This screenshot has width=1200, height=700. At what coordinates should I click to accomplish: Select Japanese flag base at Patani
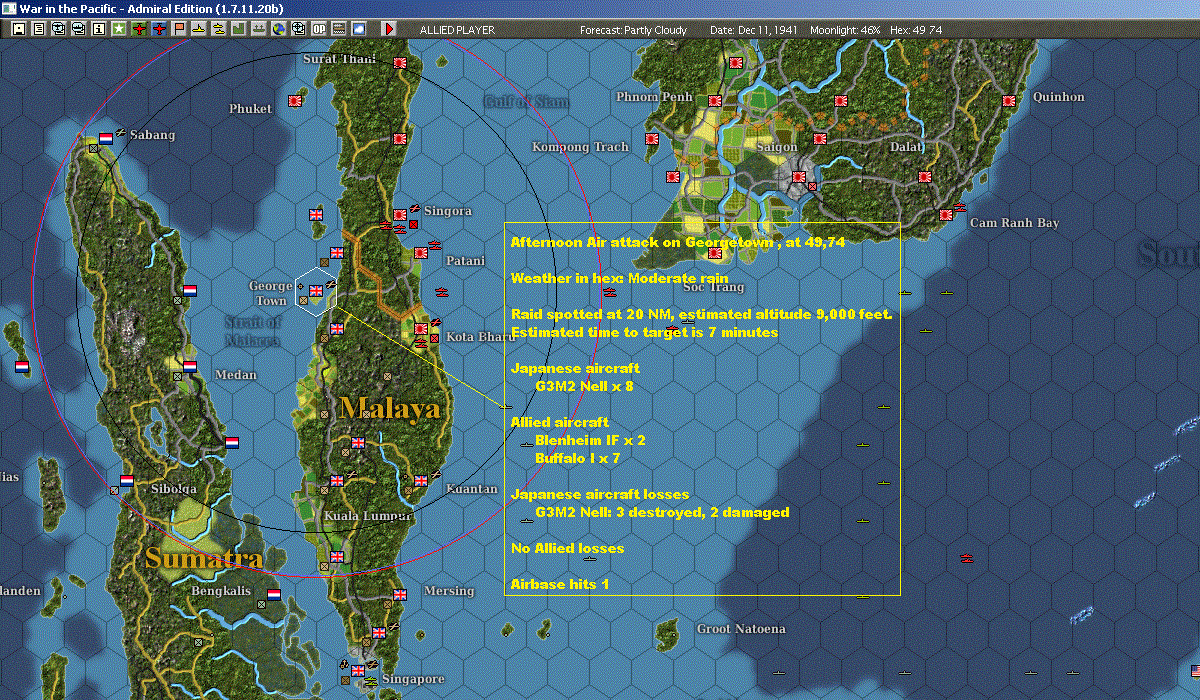(421, 252)
